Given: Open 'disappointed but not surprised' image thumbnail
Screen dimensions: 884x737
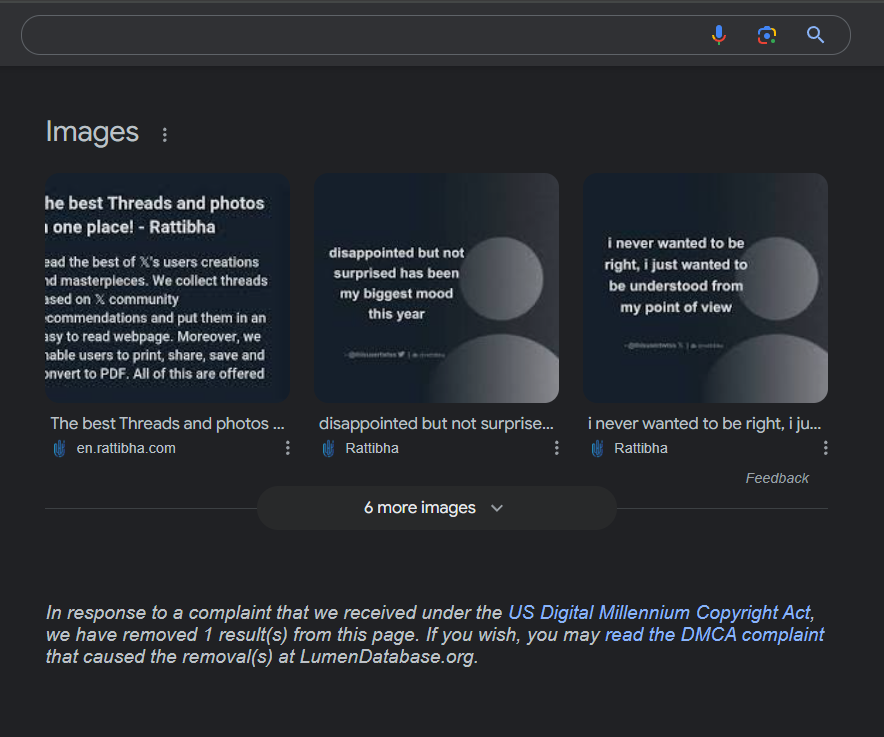Looking at the screenshot, I should click(x=437, y=288).
